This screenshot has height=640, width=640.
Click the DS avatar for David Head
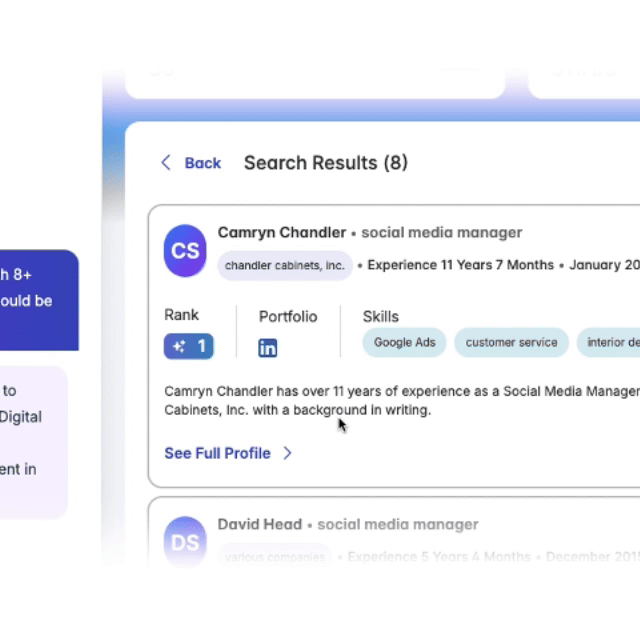tap(185, 542)
